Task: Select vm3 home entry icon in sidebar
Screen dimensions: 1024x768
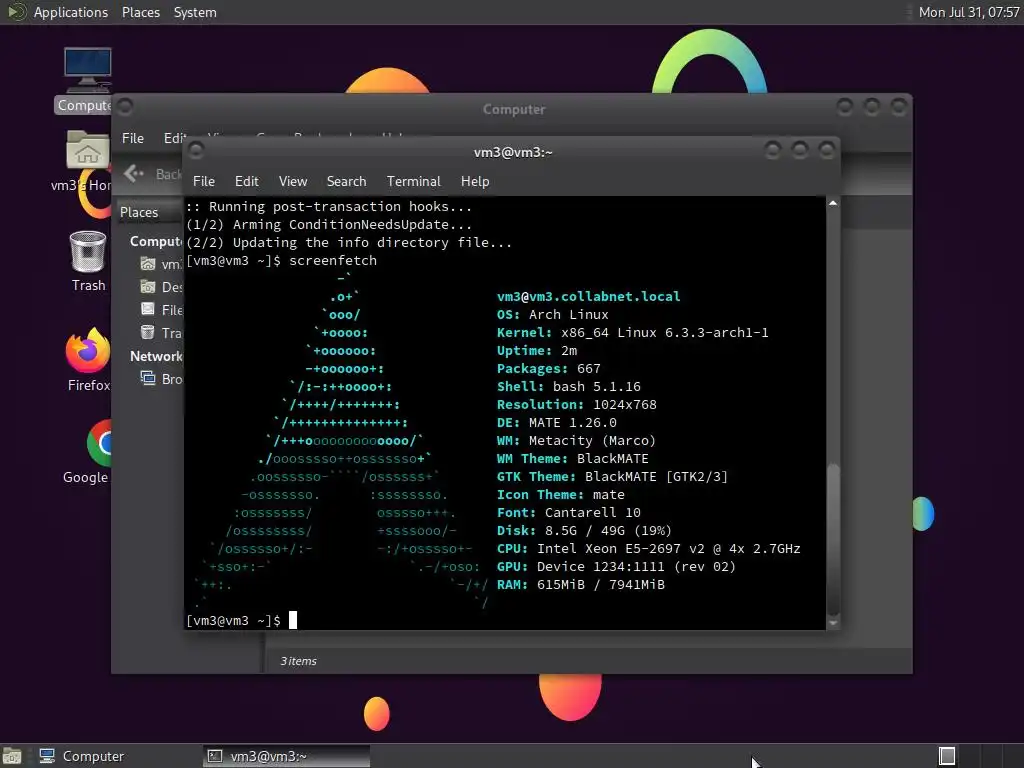Action: (x=148, y=264)
